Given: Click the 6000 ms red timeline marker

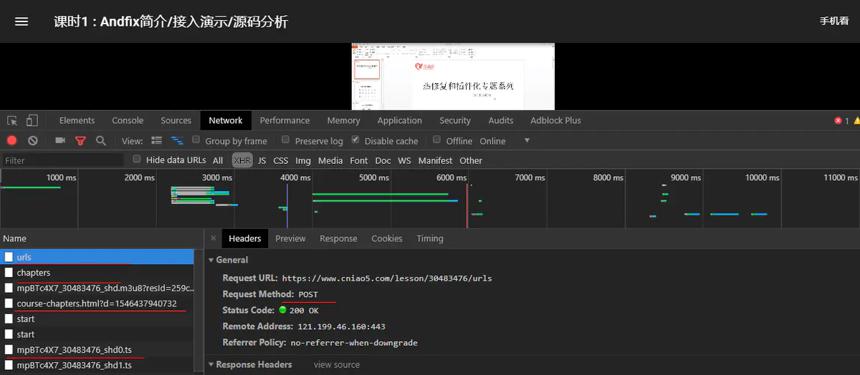Looking at the screenshot, I should pos(467,205).
